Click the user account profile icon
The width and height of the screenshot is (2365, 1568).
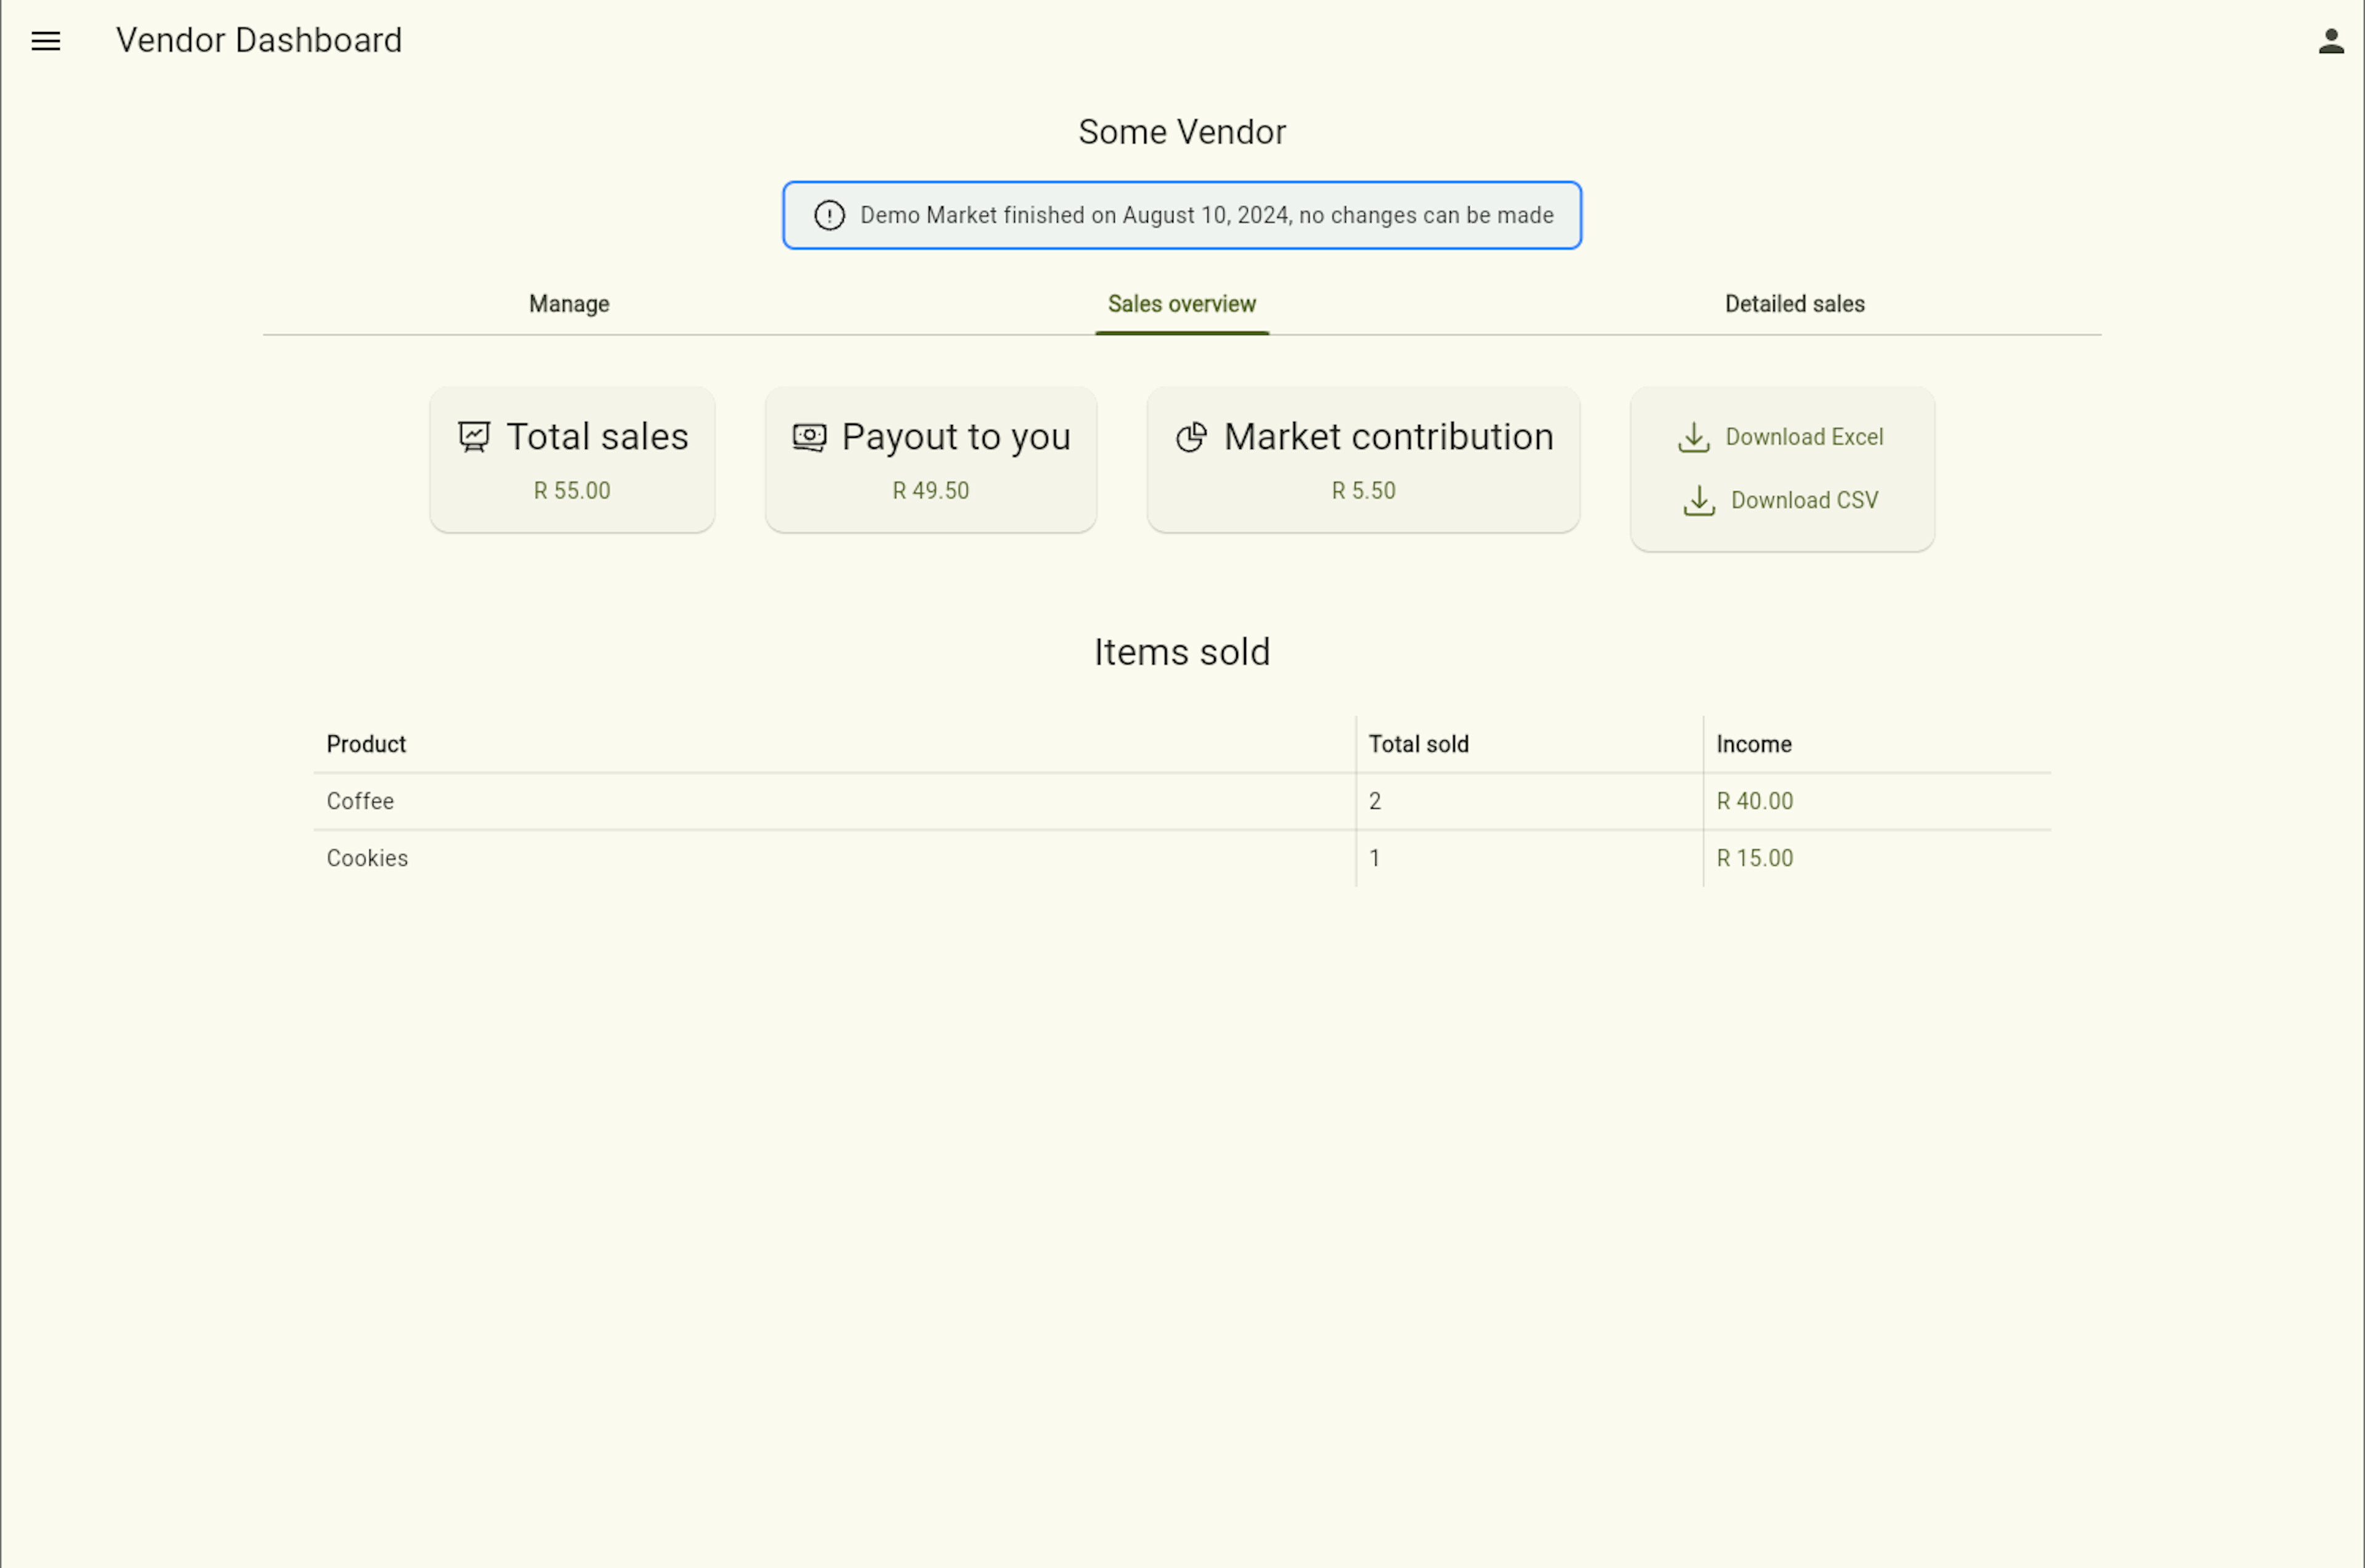tap(2331, 41)
